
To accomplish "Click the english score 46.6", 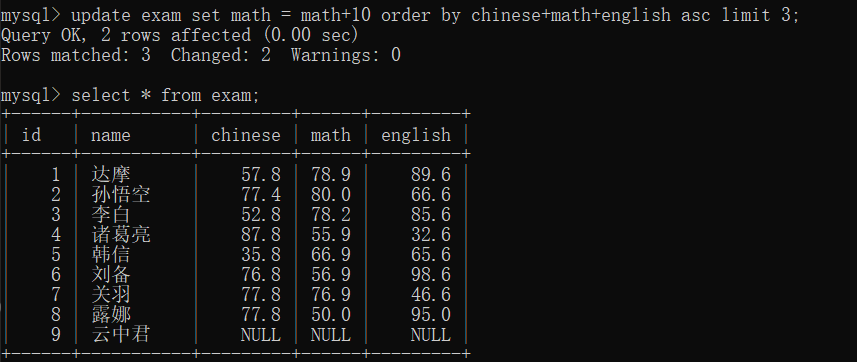I will point(431,295).
